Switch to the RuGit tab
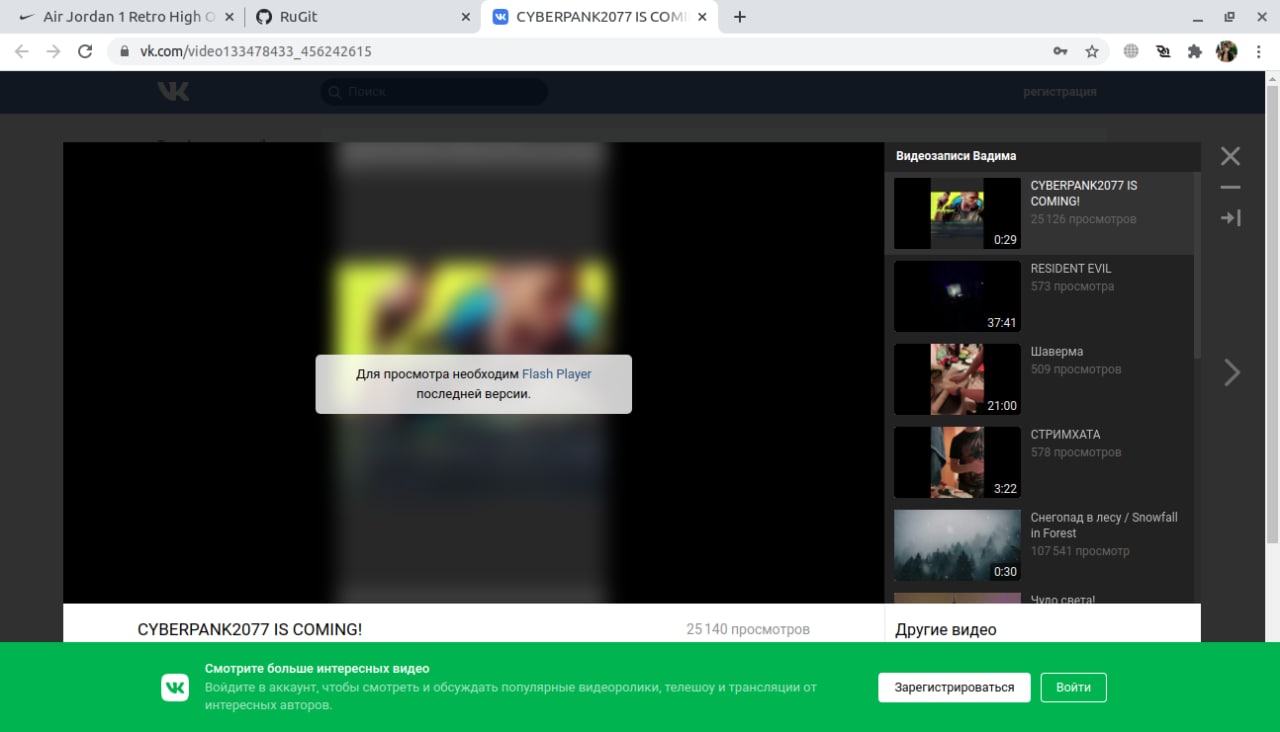This screenshot has width=1280, height=732. coord(360,17)
